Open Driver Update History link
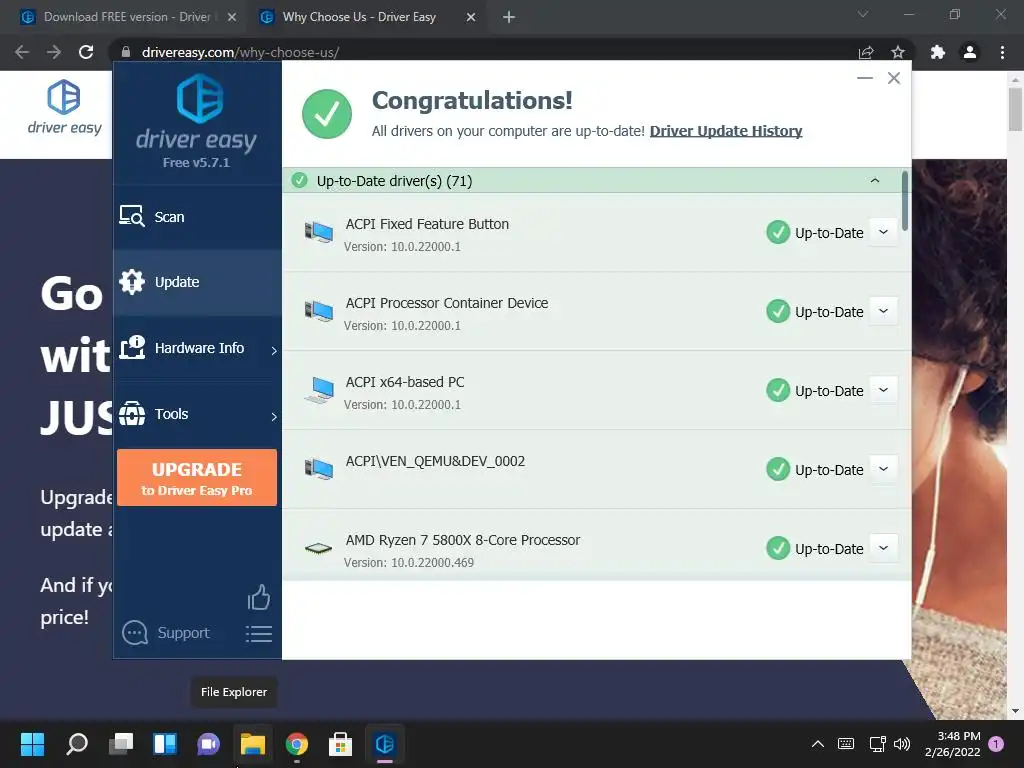This screenshot has height=768, width=1024. (726, 131)
